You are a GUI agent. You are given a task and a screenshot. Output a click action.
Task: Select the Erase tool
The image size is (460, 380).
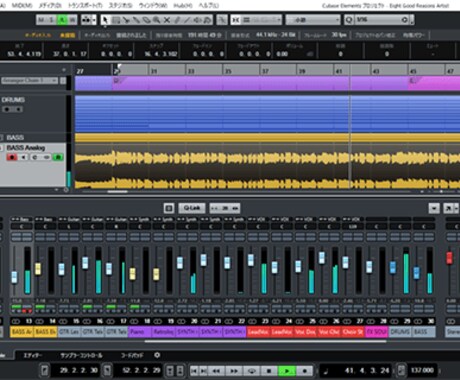point(146,20)
